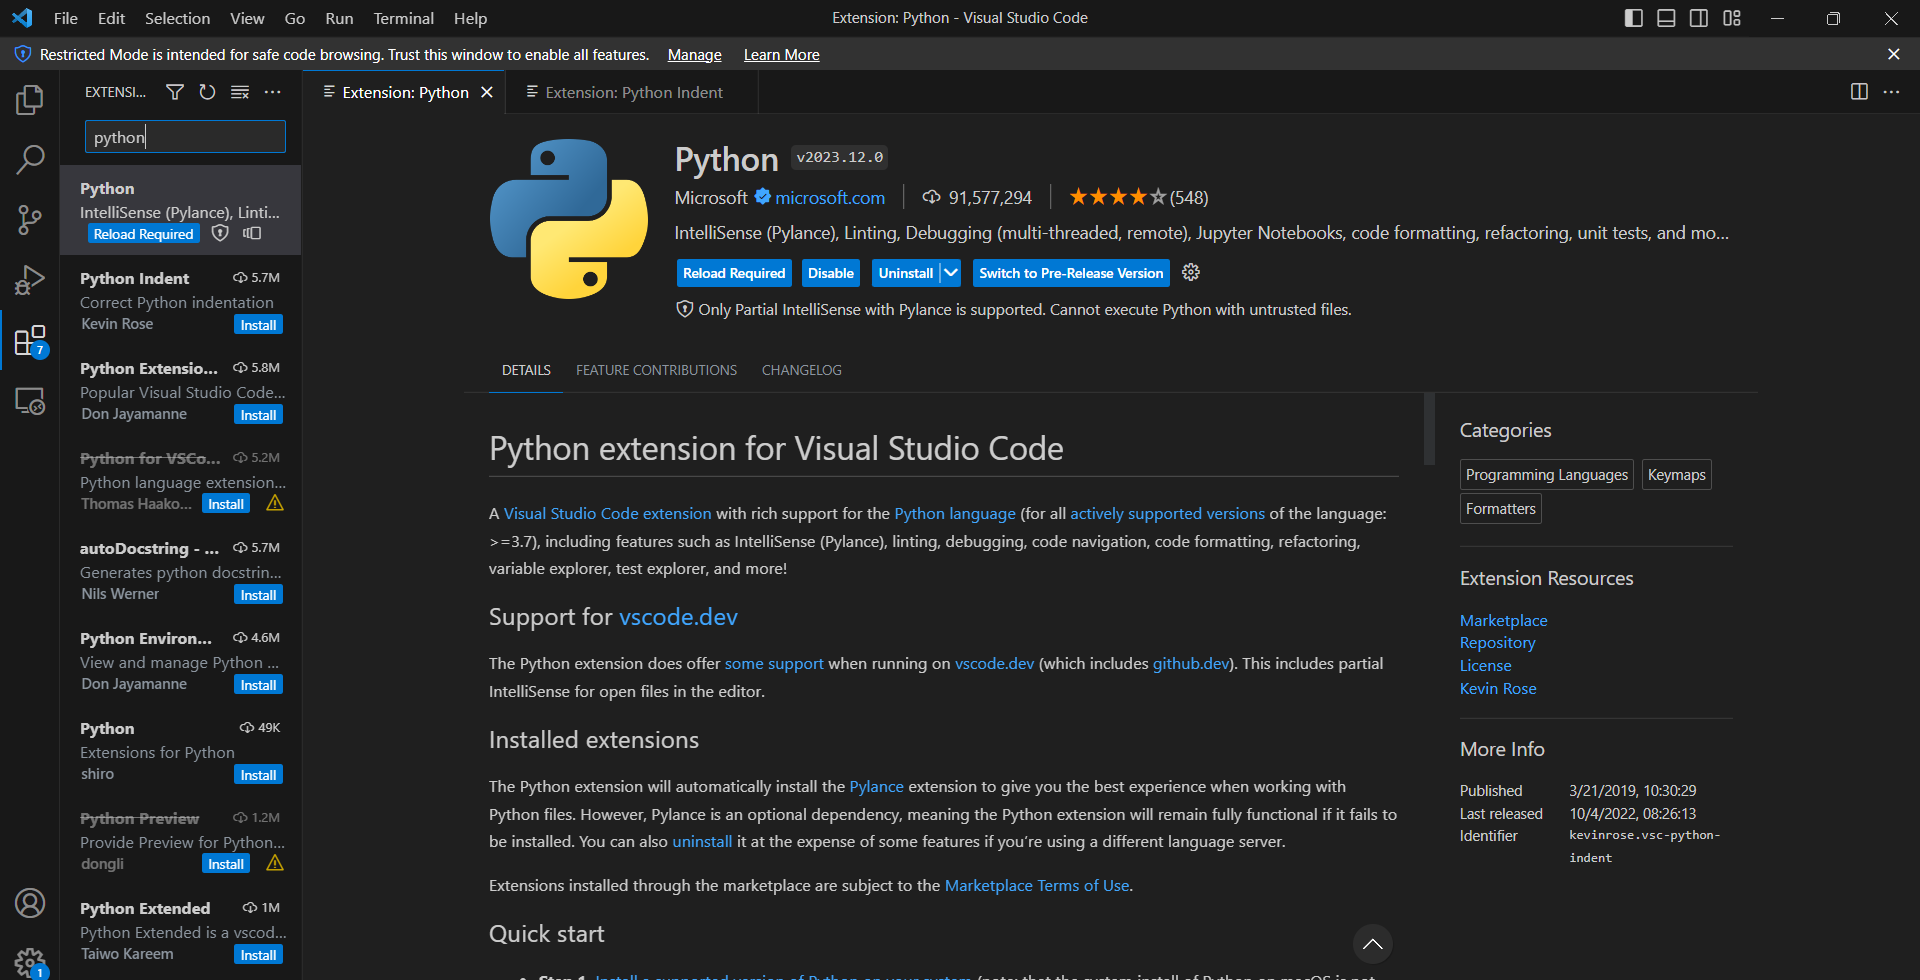Click the star rating (548)

click(1138, 197)
